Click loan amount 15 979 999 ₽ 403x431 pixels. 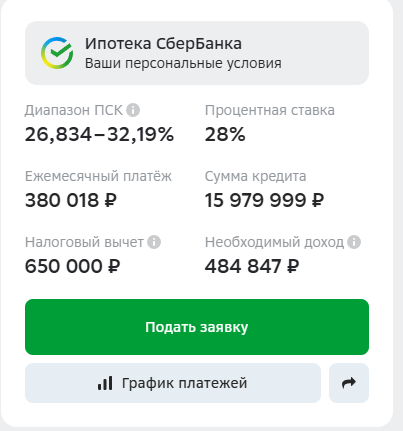[264, 200]
